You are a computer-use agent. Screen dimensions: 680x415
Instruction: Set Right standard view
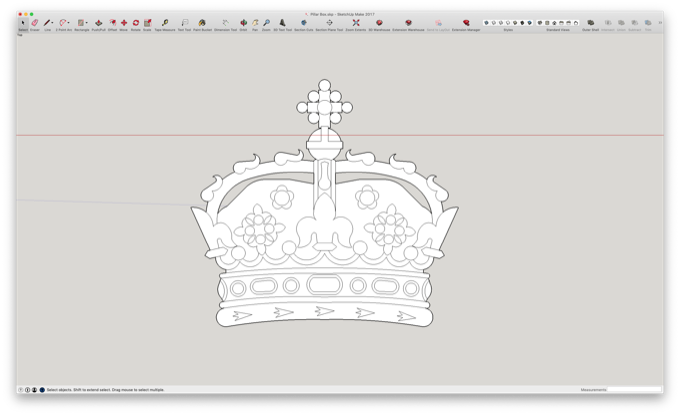click(562, 23)
